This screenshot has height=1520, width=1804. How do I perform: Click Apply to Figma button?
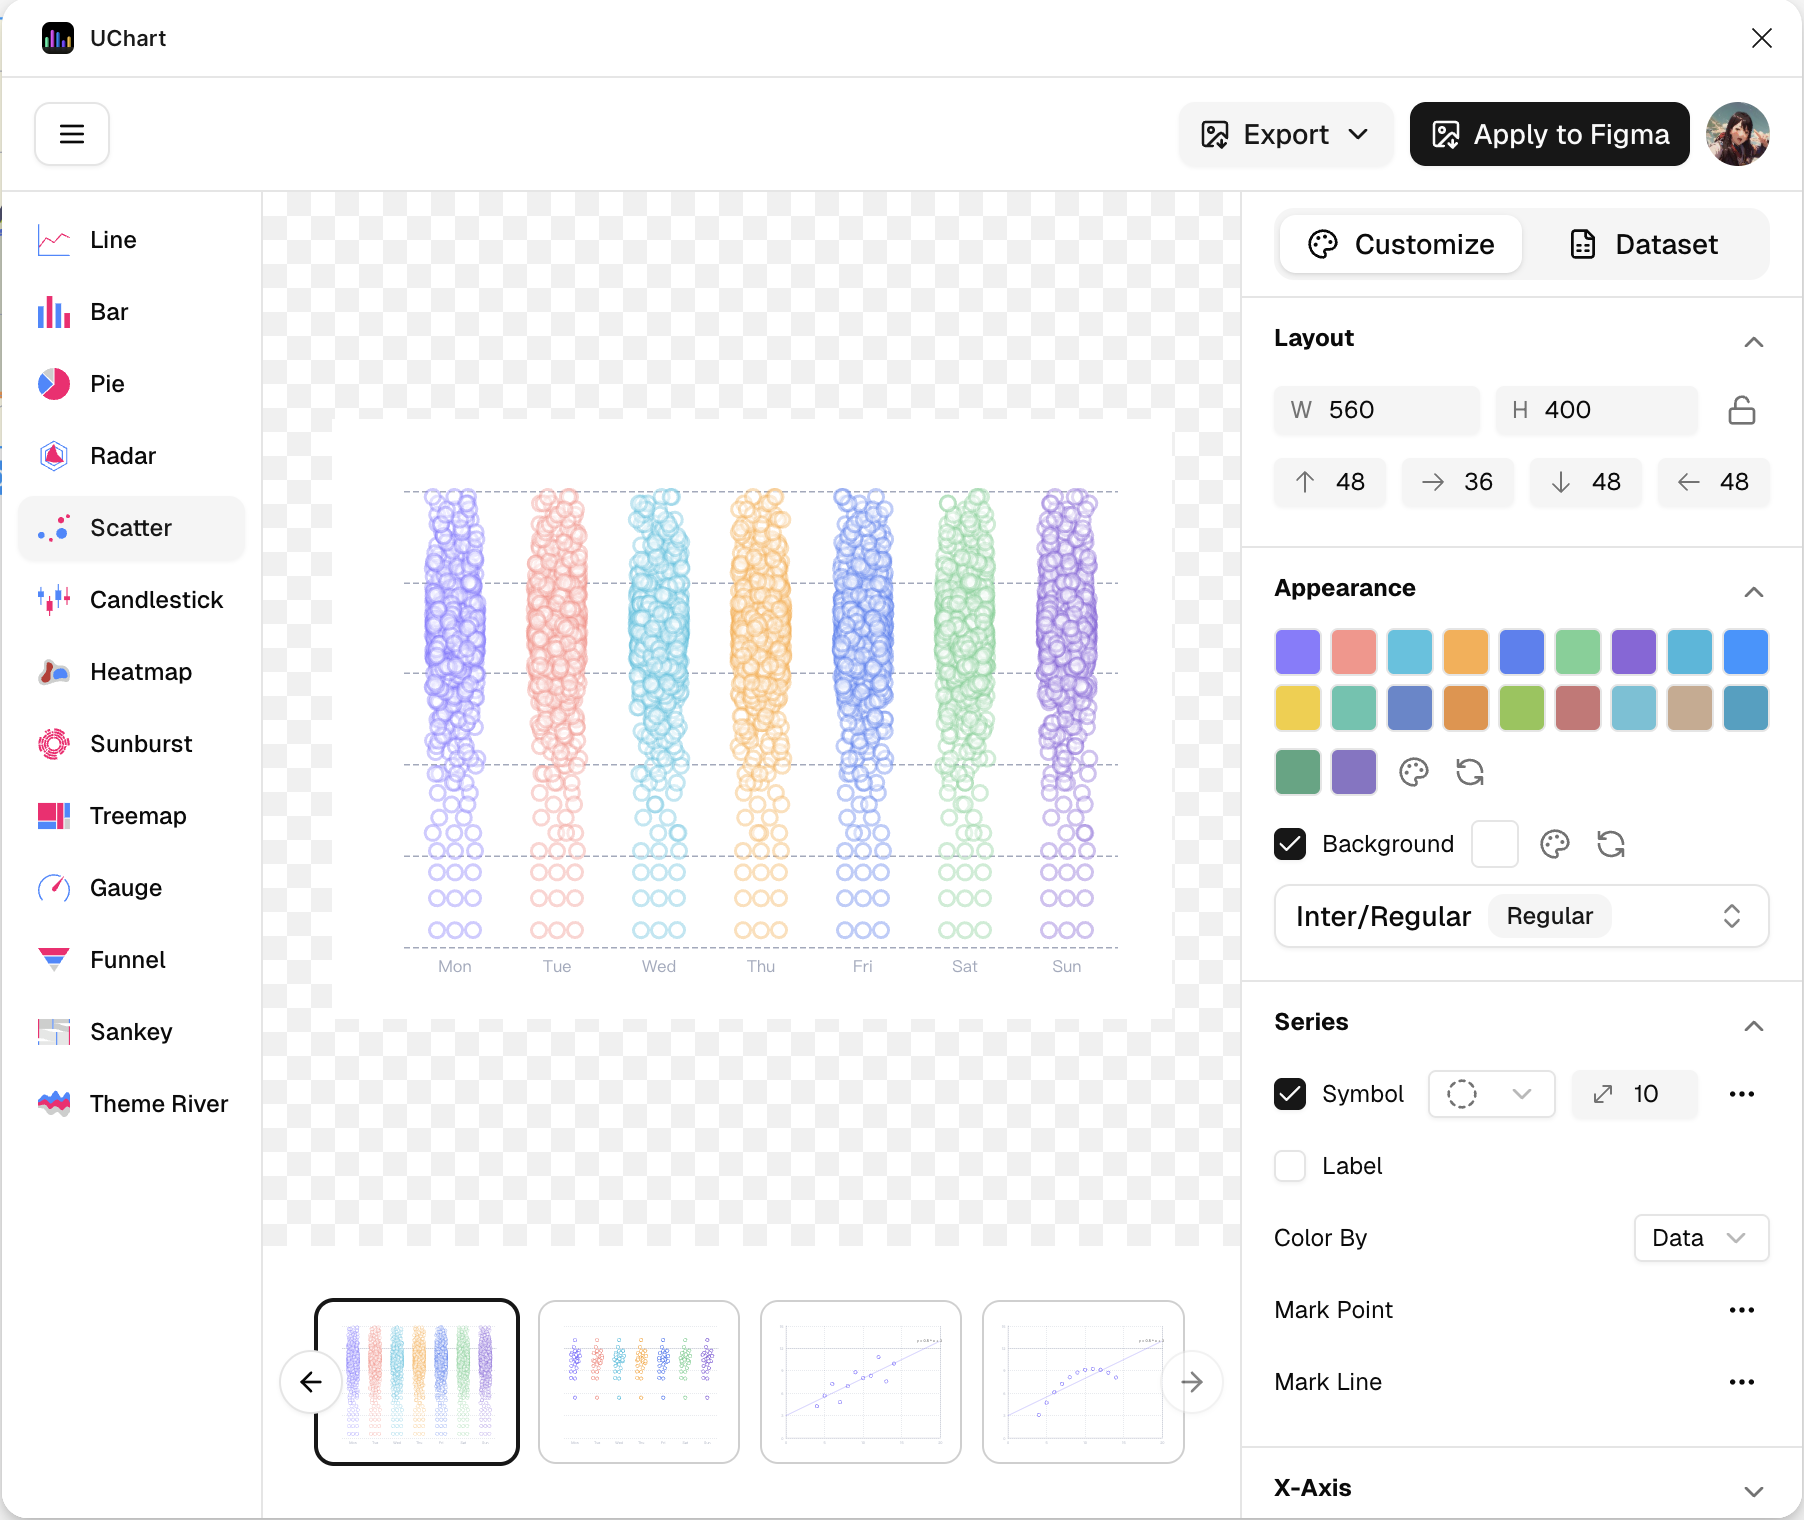1549,134
